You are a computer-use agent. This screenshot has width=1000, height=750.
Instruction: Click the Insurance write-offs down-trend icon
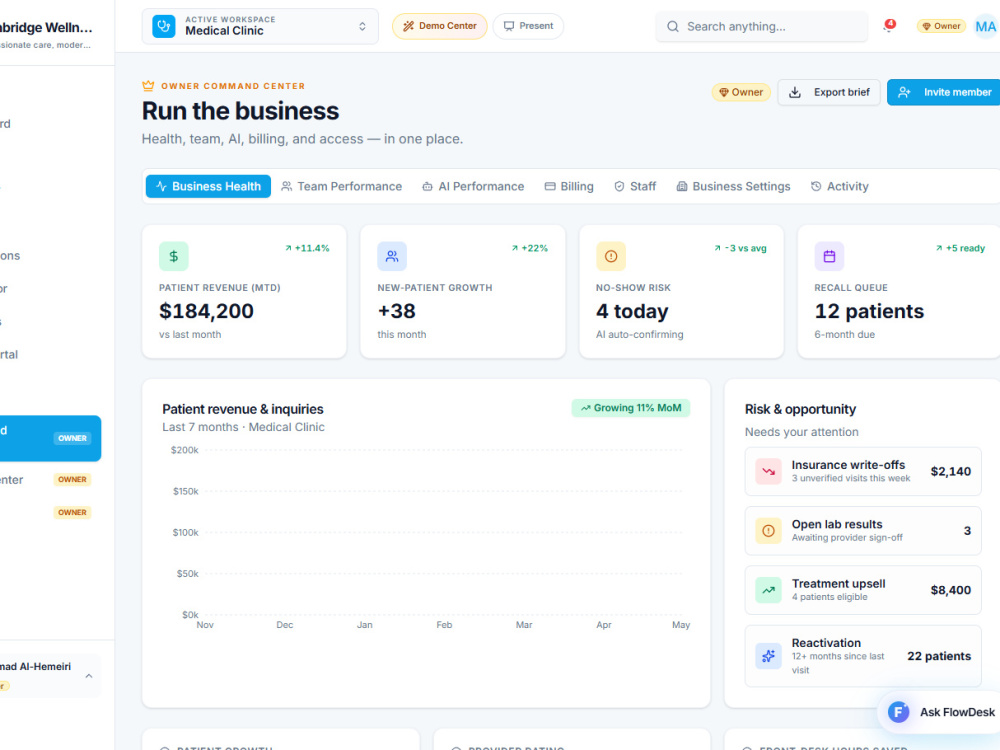[x=768, y=472]
